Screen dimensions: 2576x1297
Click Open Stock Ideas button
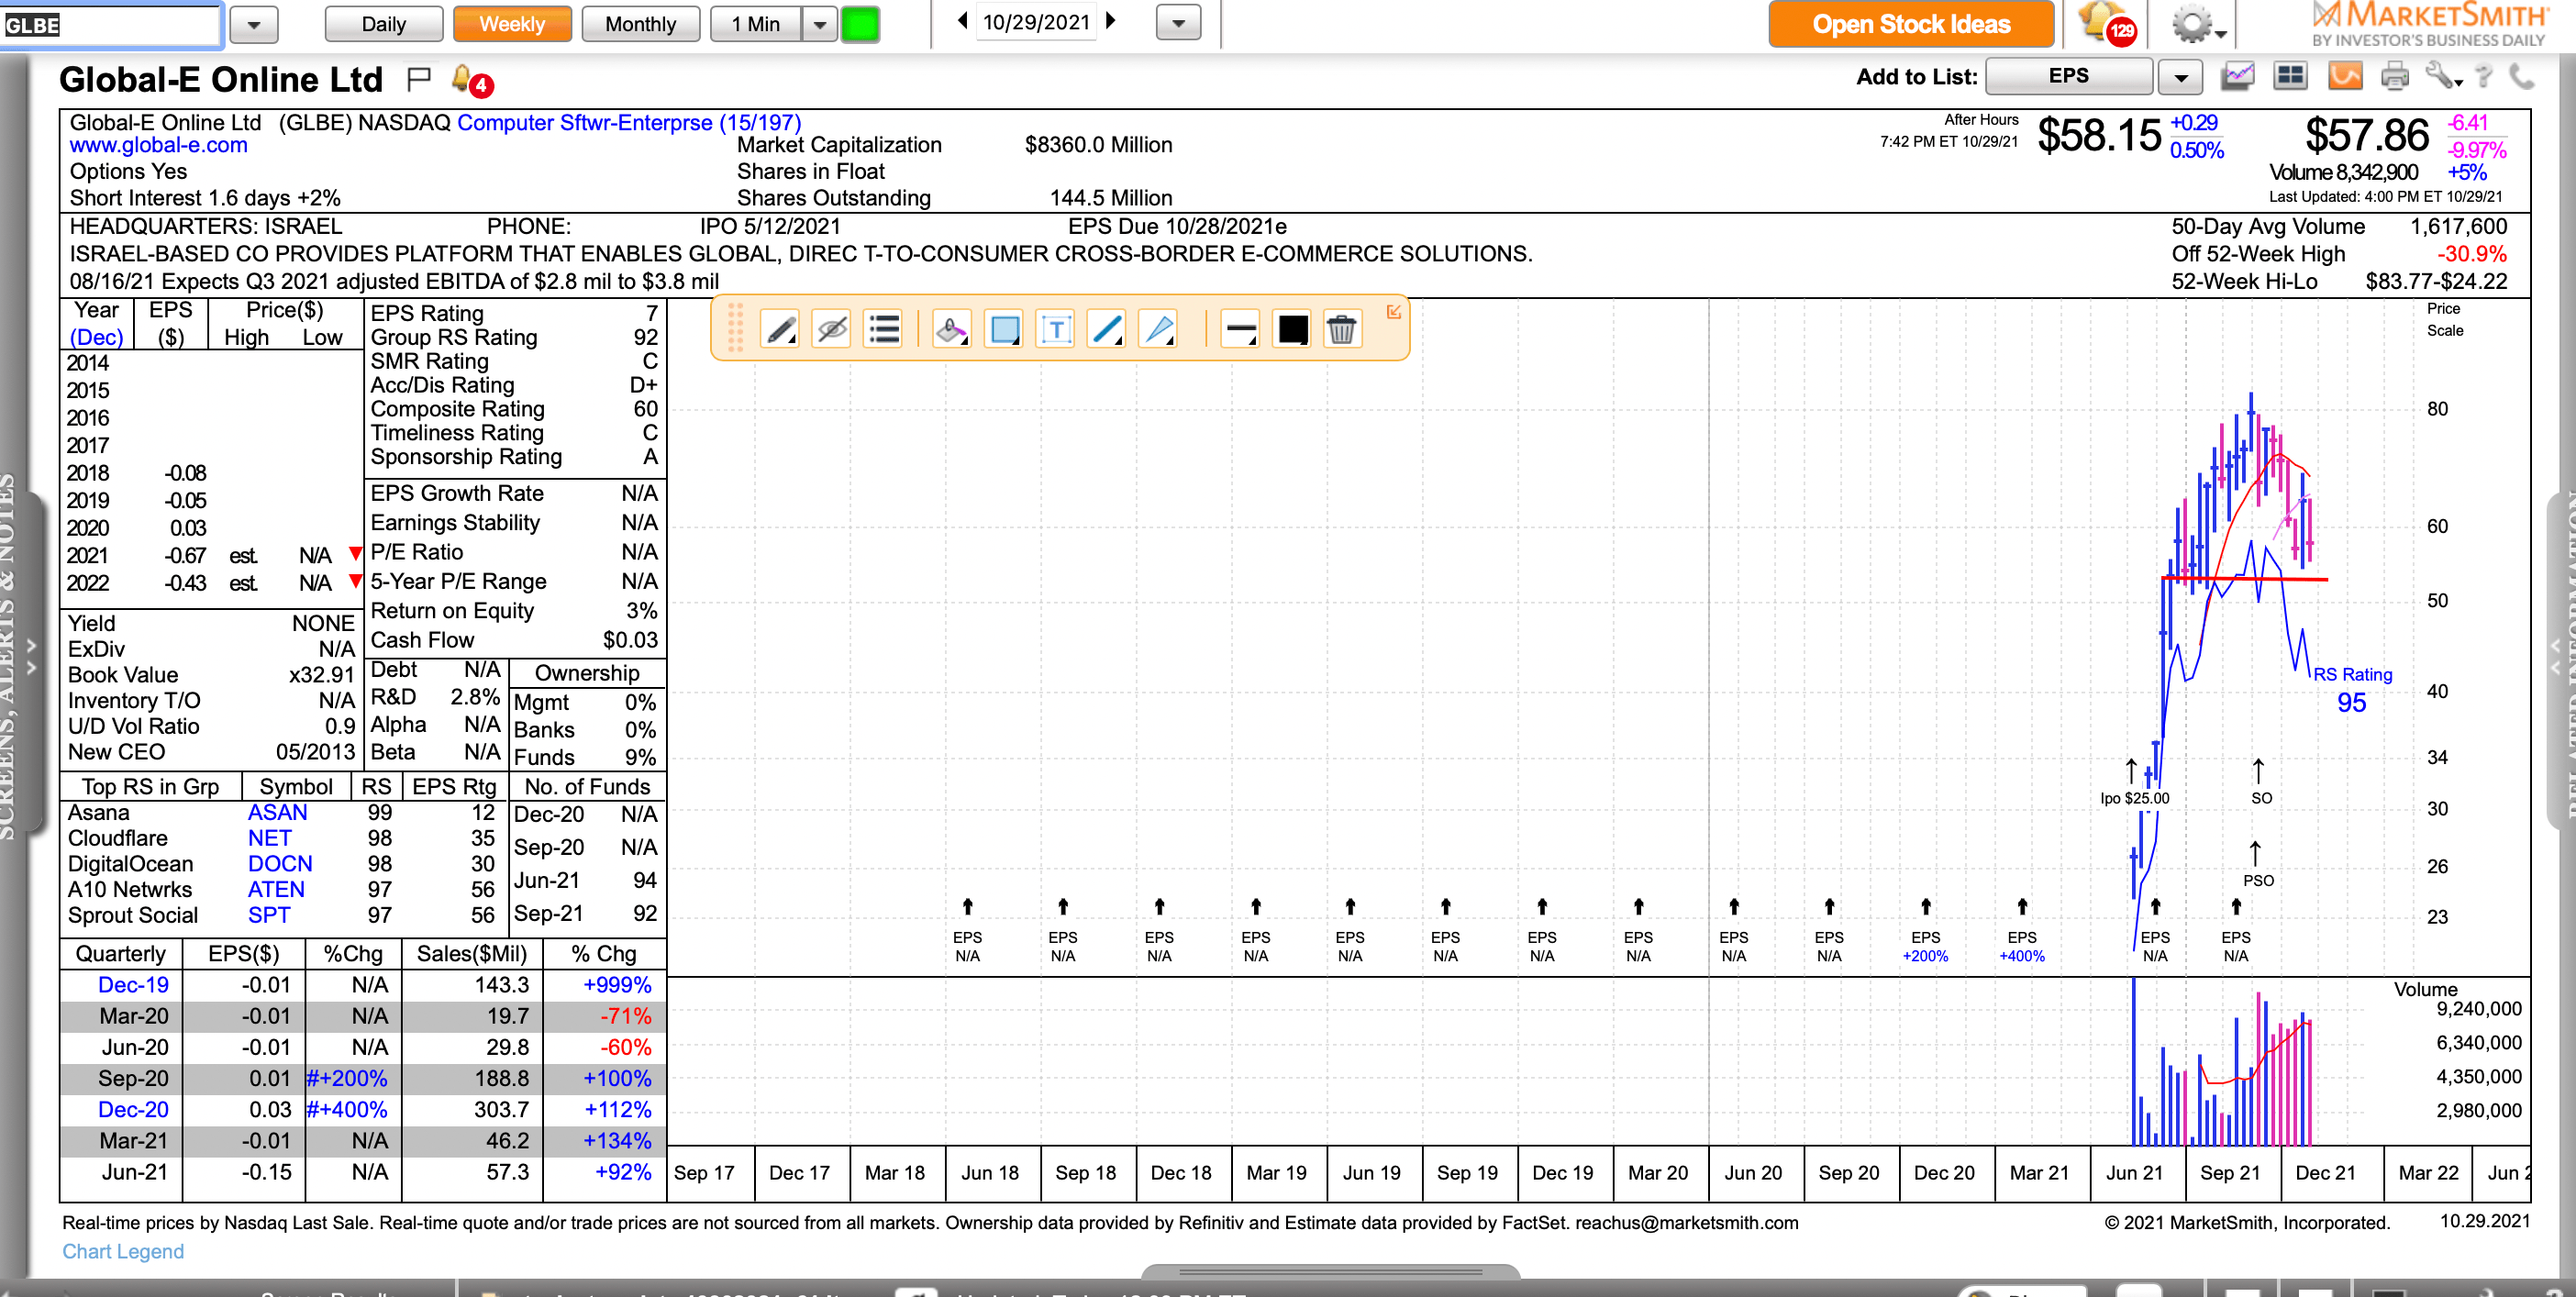[1911, 24]
